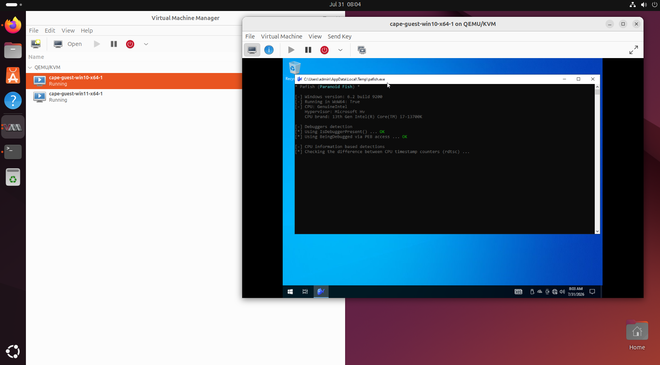Click the 'Debuggers detection' line in pafish console
Screen dimensions: 660x365
pyautogui.click(x=325, y=127)
